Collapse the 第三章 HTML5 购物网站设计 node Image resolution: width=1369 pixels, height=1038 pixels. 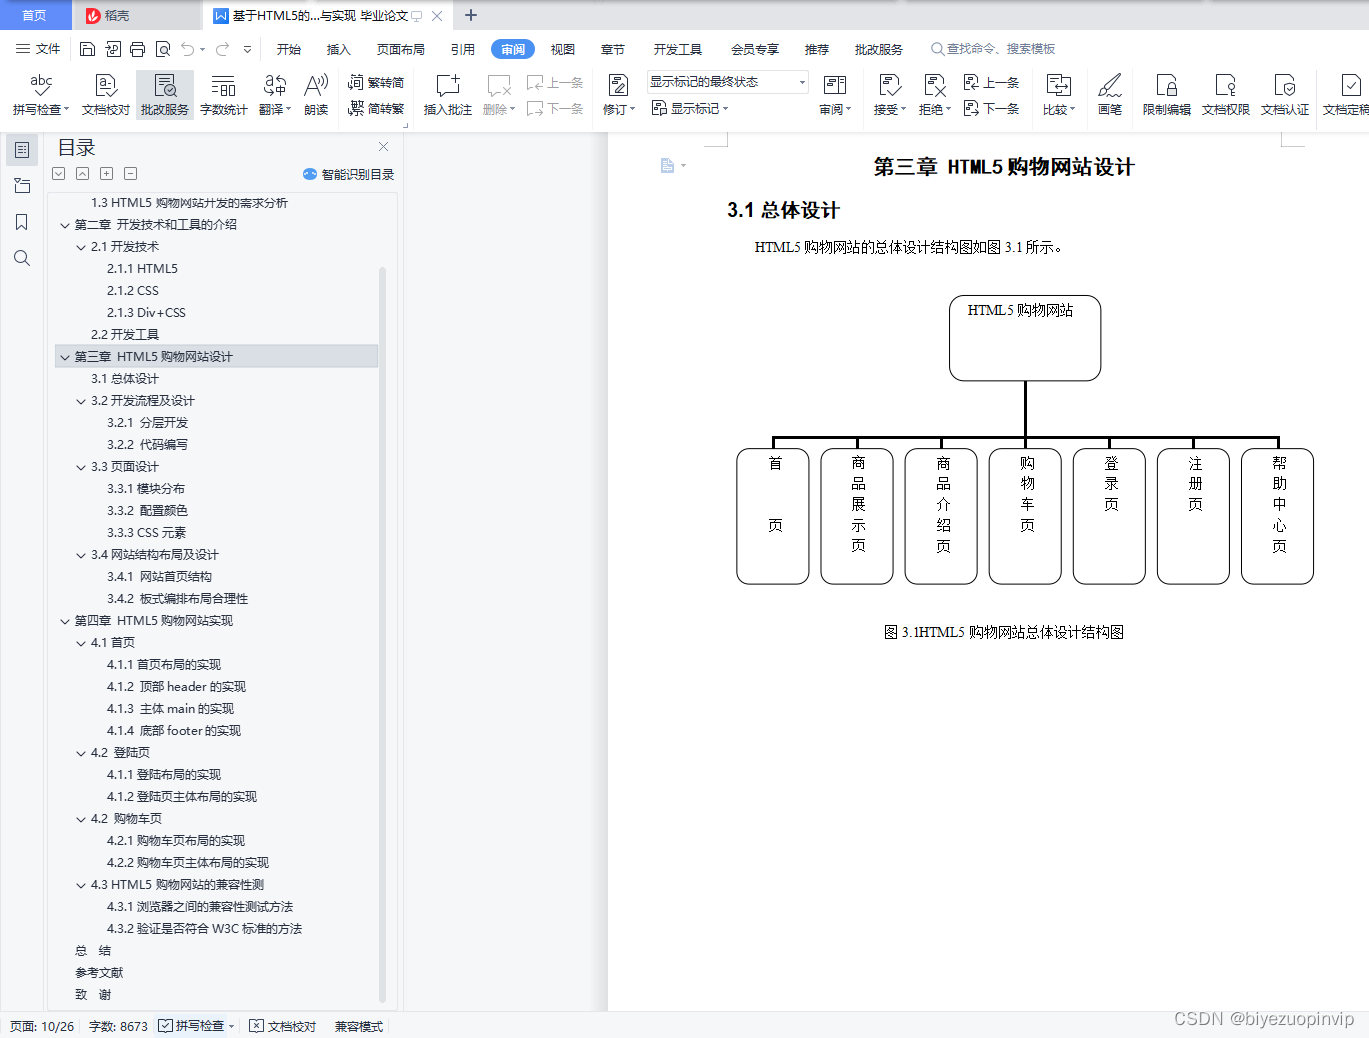65,357
